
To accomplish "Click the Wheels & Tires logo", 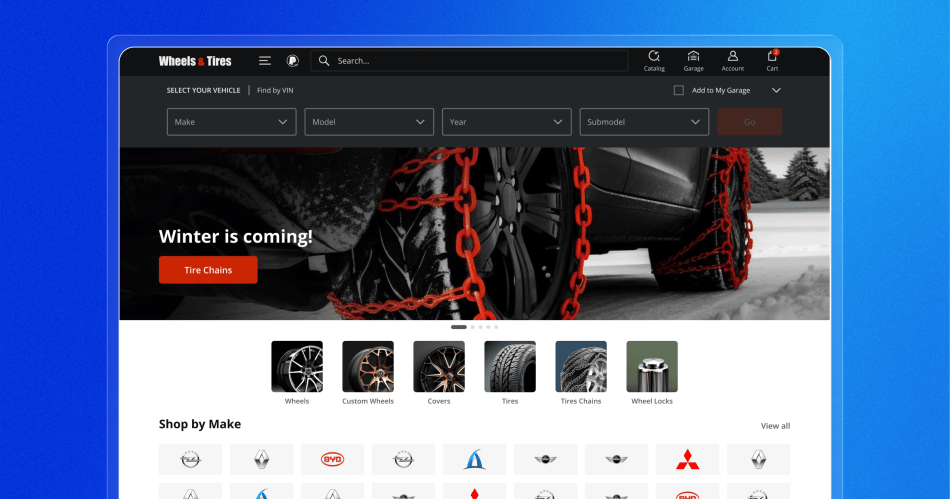I will point(195,61).
